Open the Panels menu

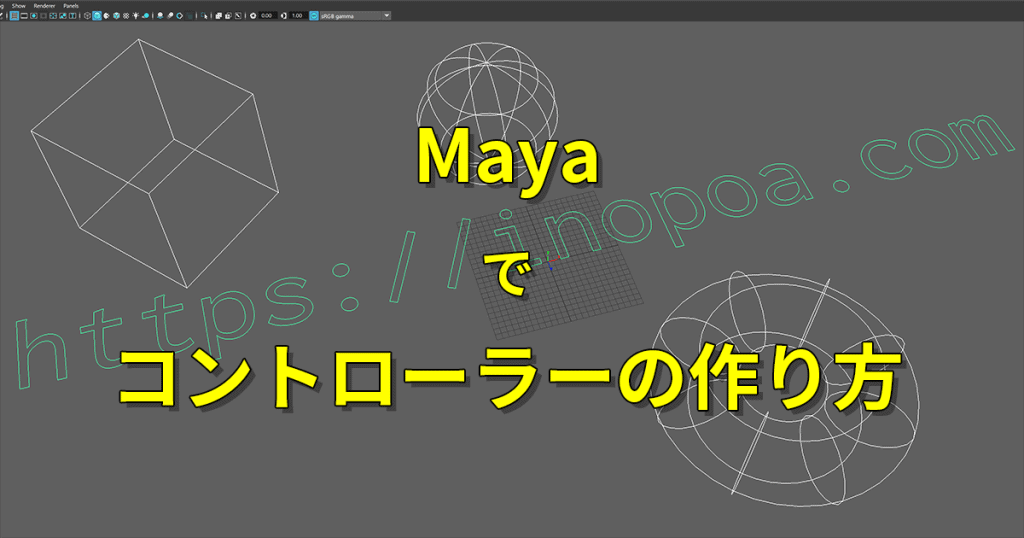coord(71,6)
